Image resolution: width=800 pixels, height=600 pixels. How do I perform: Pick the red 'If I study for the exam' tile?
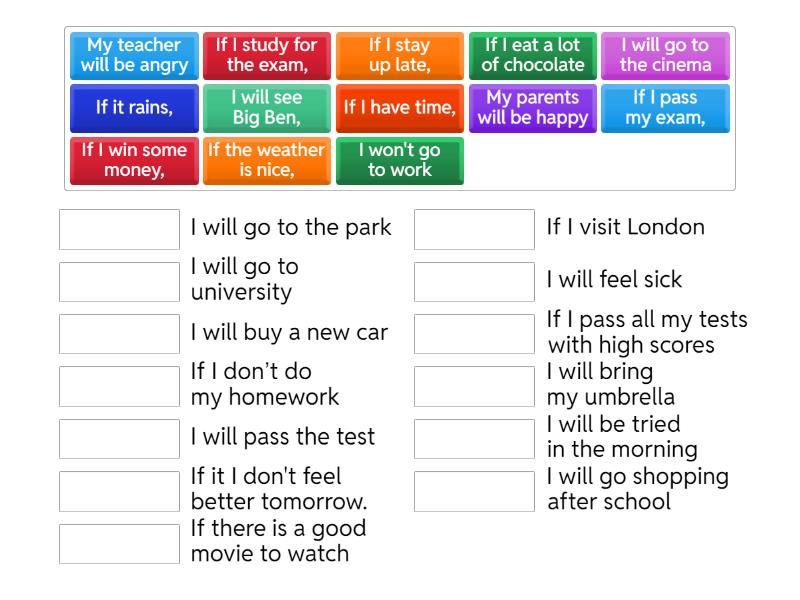(267, 56)
